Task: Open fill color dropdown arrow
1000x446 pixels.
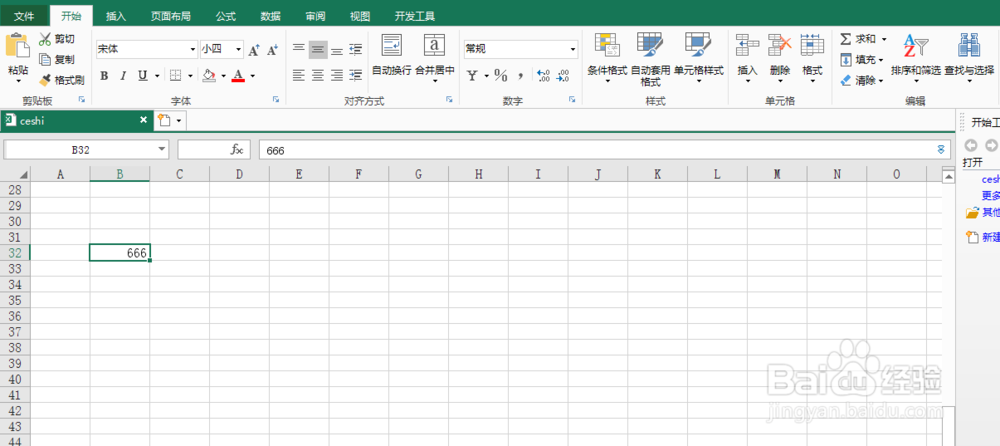Action: point(223,77)
